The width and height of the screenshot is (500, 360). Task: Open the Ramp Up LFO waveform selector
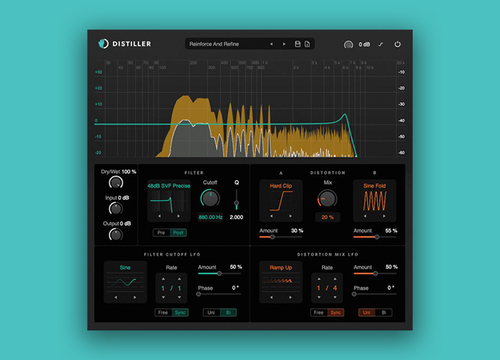point(281,267)
